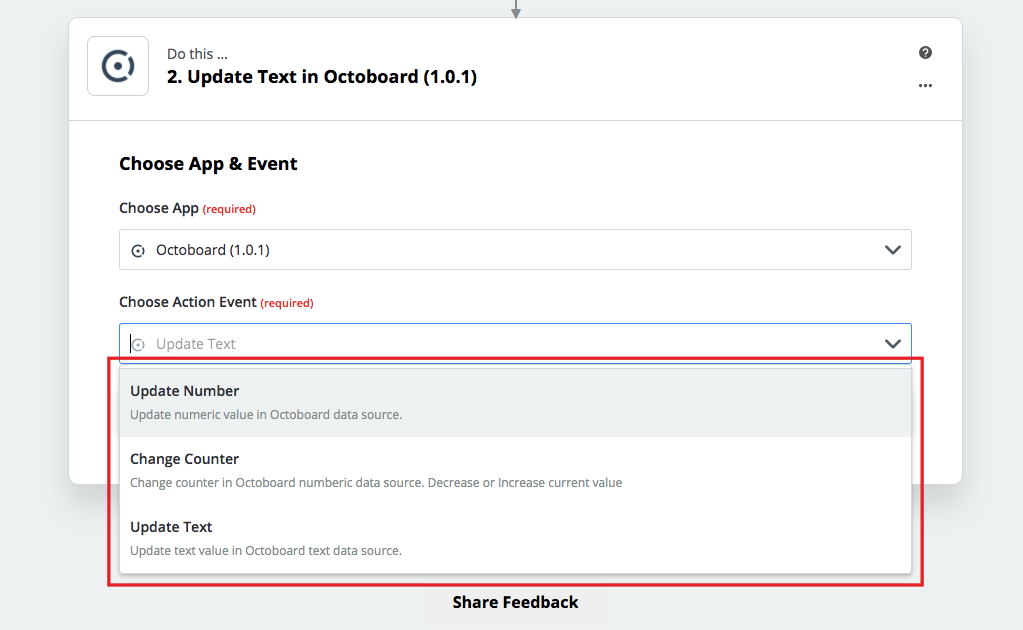Open the three-dot more options menu

[925, 85]
